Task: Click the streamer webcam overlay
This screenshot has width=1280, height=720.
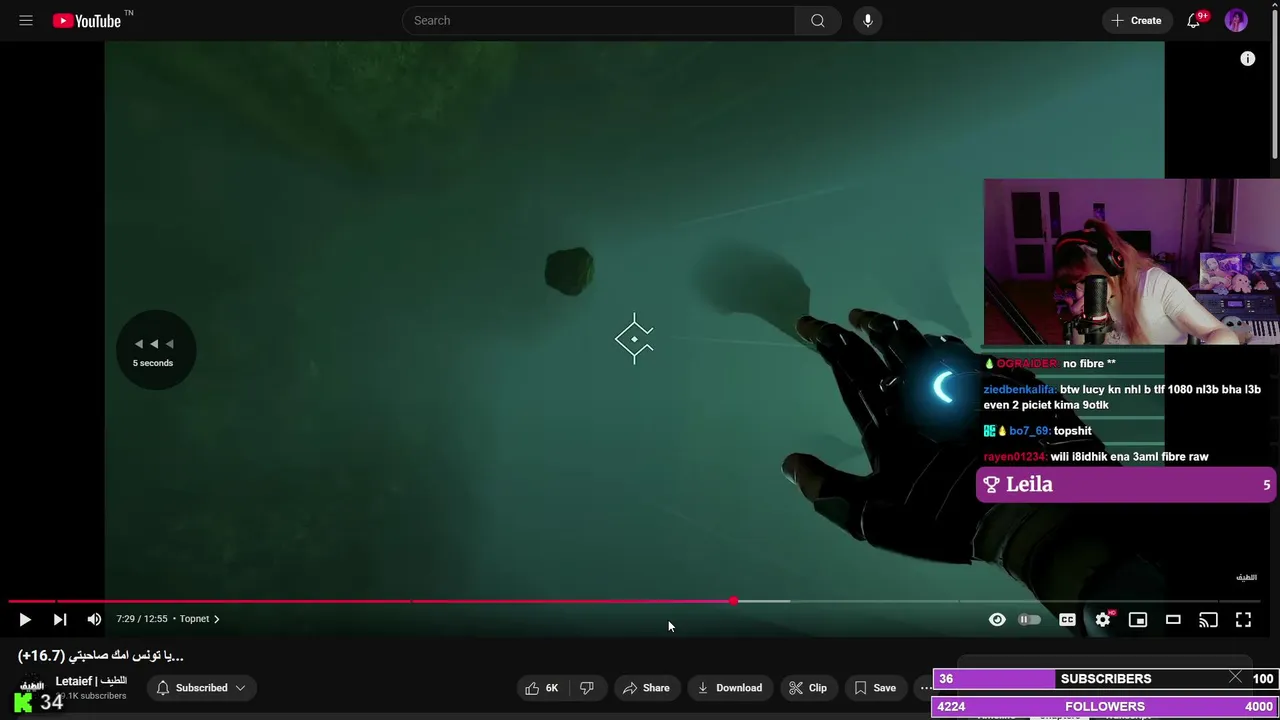Action: 1131,262
